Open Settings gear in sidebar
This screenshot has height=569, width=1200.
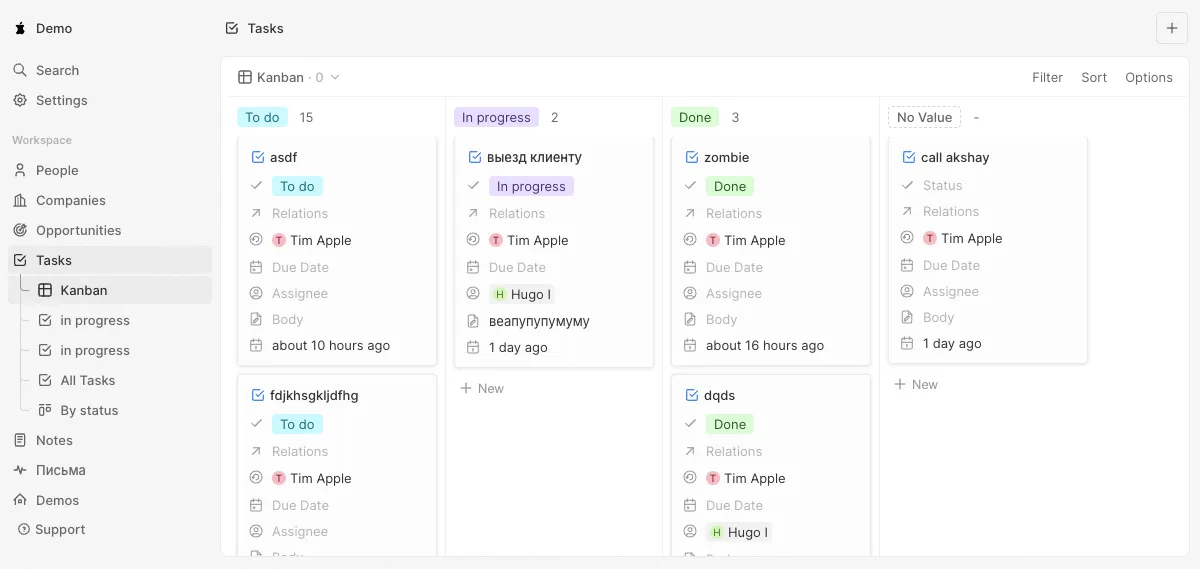pyautogui.click(x=20, y=100)
